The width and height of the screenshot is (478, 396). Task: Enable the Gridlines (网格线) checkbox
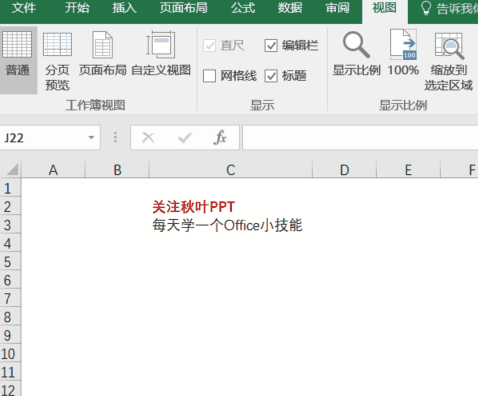[209, 76]
